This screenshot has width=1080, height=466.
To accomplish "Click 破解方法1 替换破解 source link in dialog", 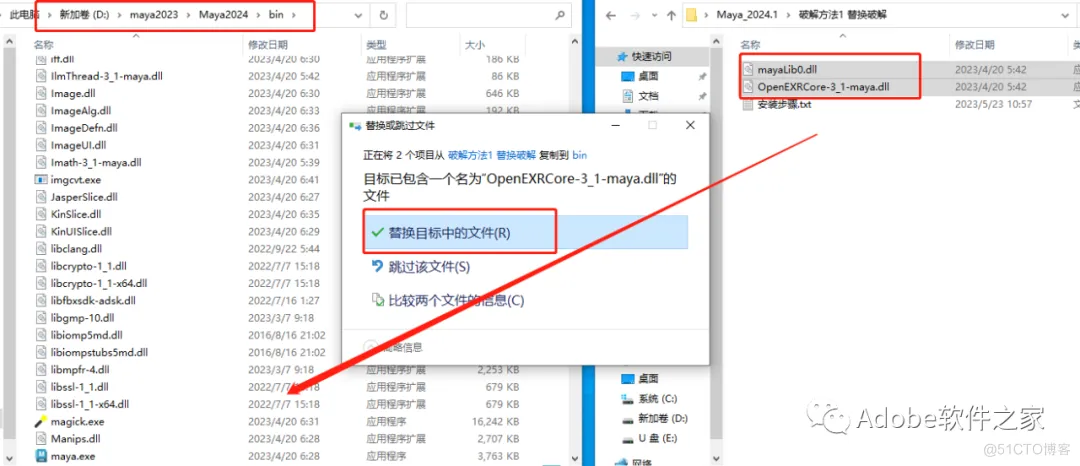I will [x=491, y=156].
